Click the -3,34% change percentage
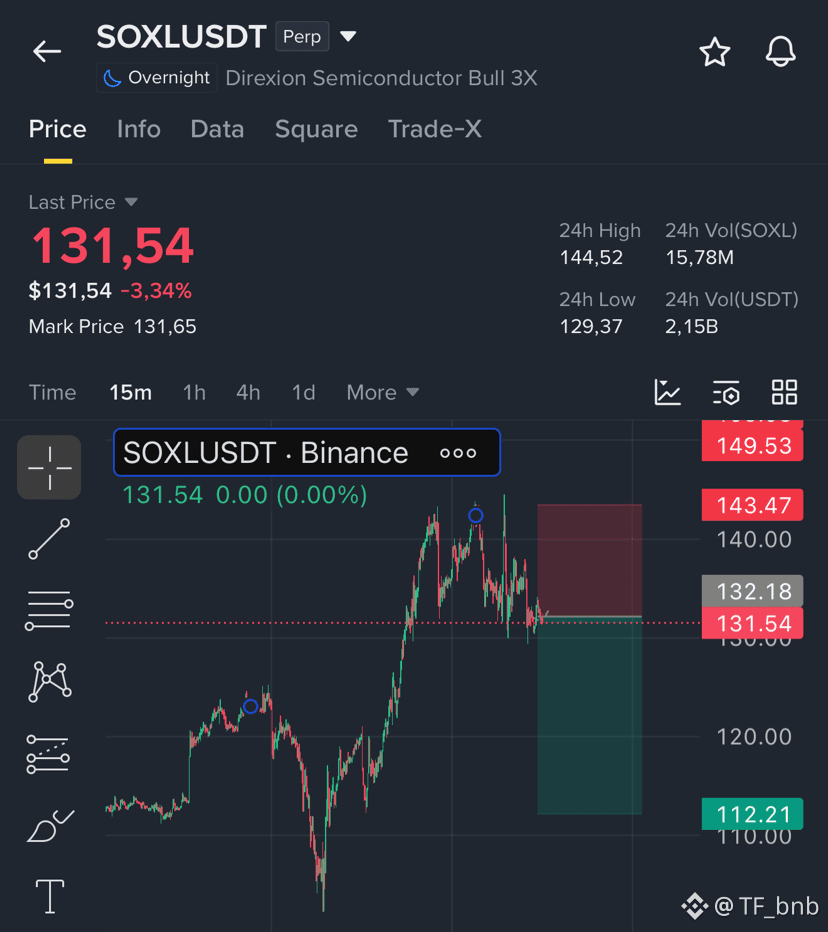This screenshot has width=828, height=932. [x=156, y=291]
